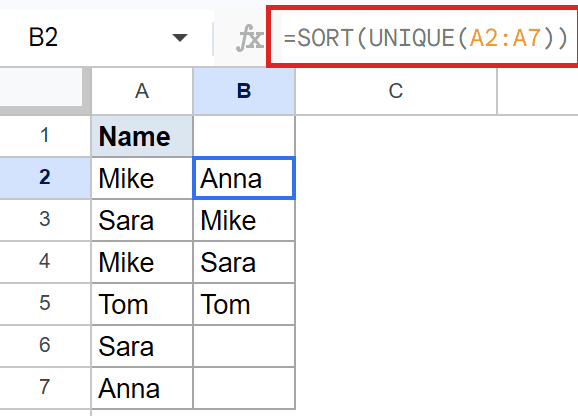Select cell A3 containing Sara

tap(142, 220)
